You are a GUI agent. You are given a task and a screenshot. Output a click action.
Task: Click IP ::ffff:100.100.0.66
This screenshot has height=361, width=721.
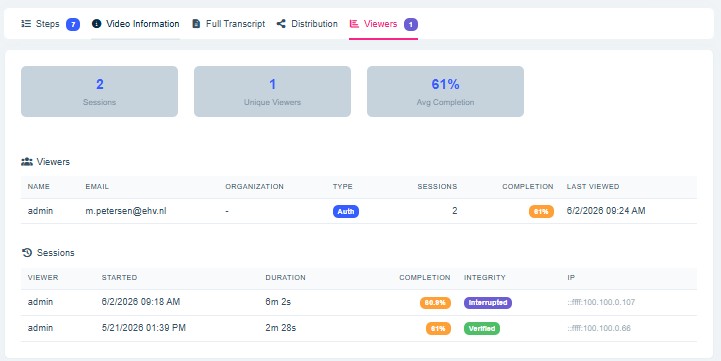599,328
